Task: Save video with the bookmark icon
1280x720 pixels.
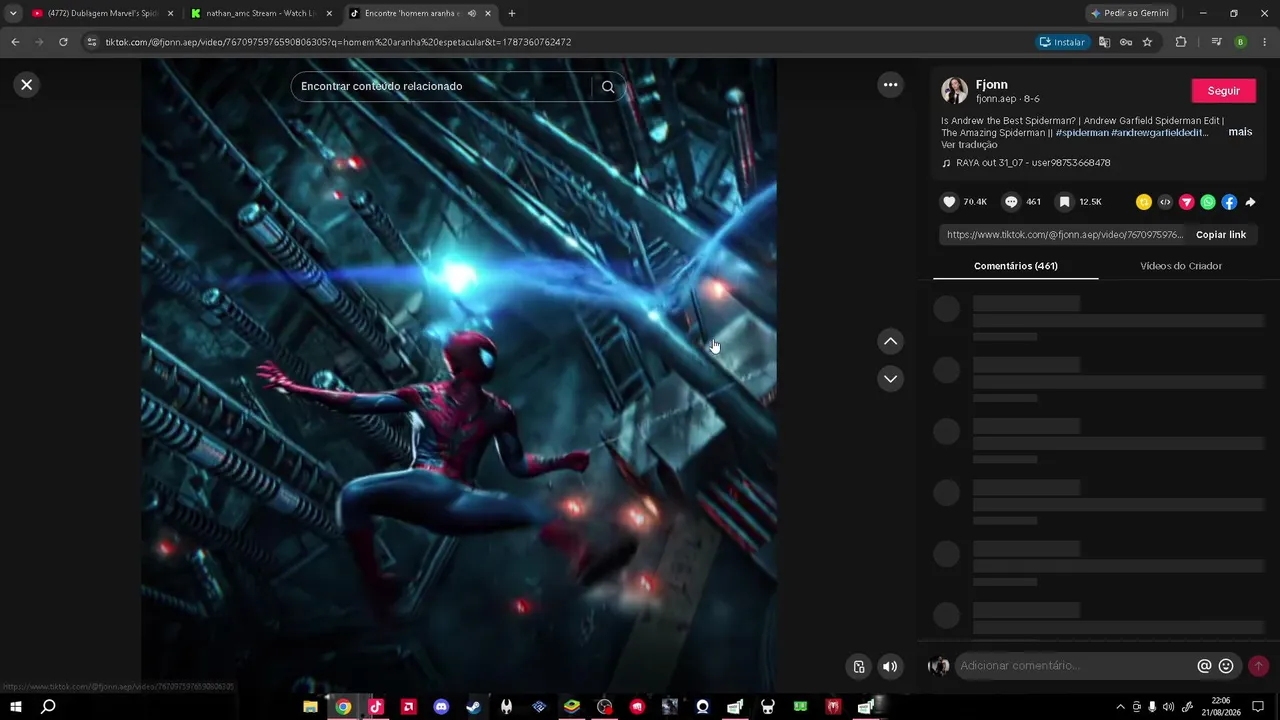Action: [x=1065, y=202]
